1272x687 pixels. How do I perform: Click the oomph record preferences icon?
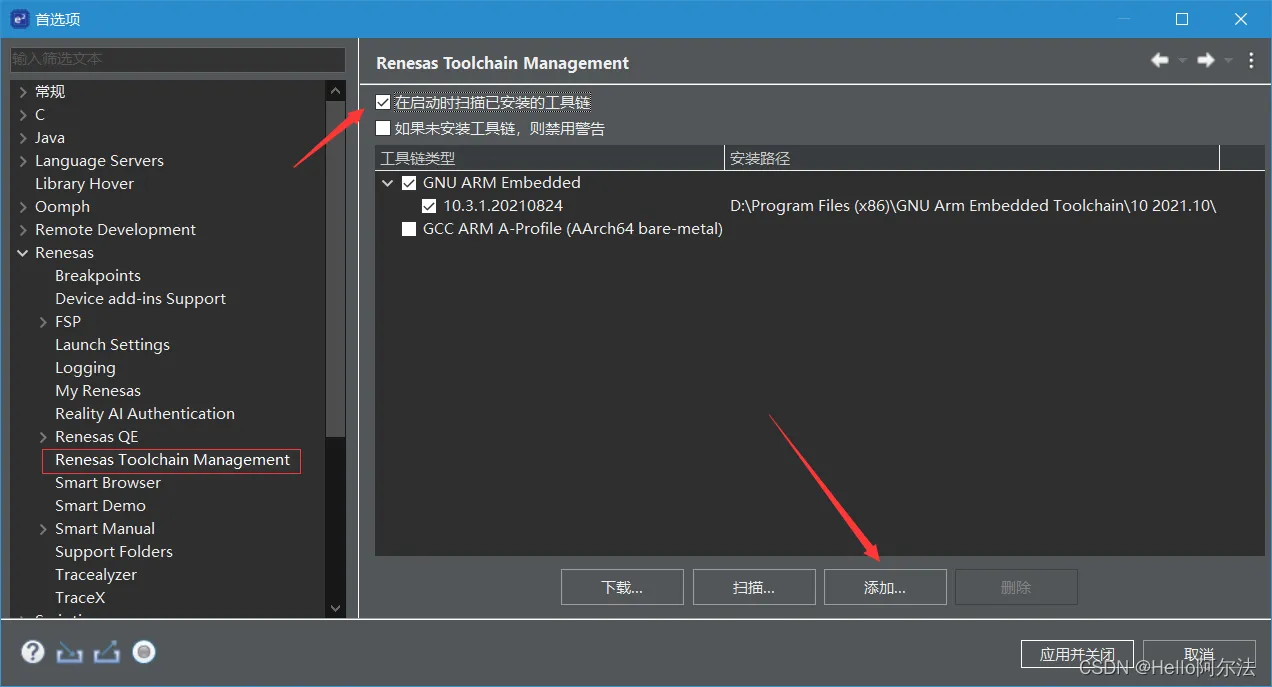click(x=145, y=653)
